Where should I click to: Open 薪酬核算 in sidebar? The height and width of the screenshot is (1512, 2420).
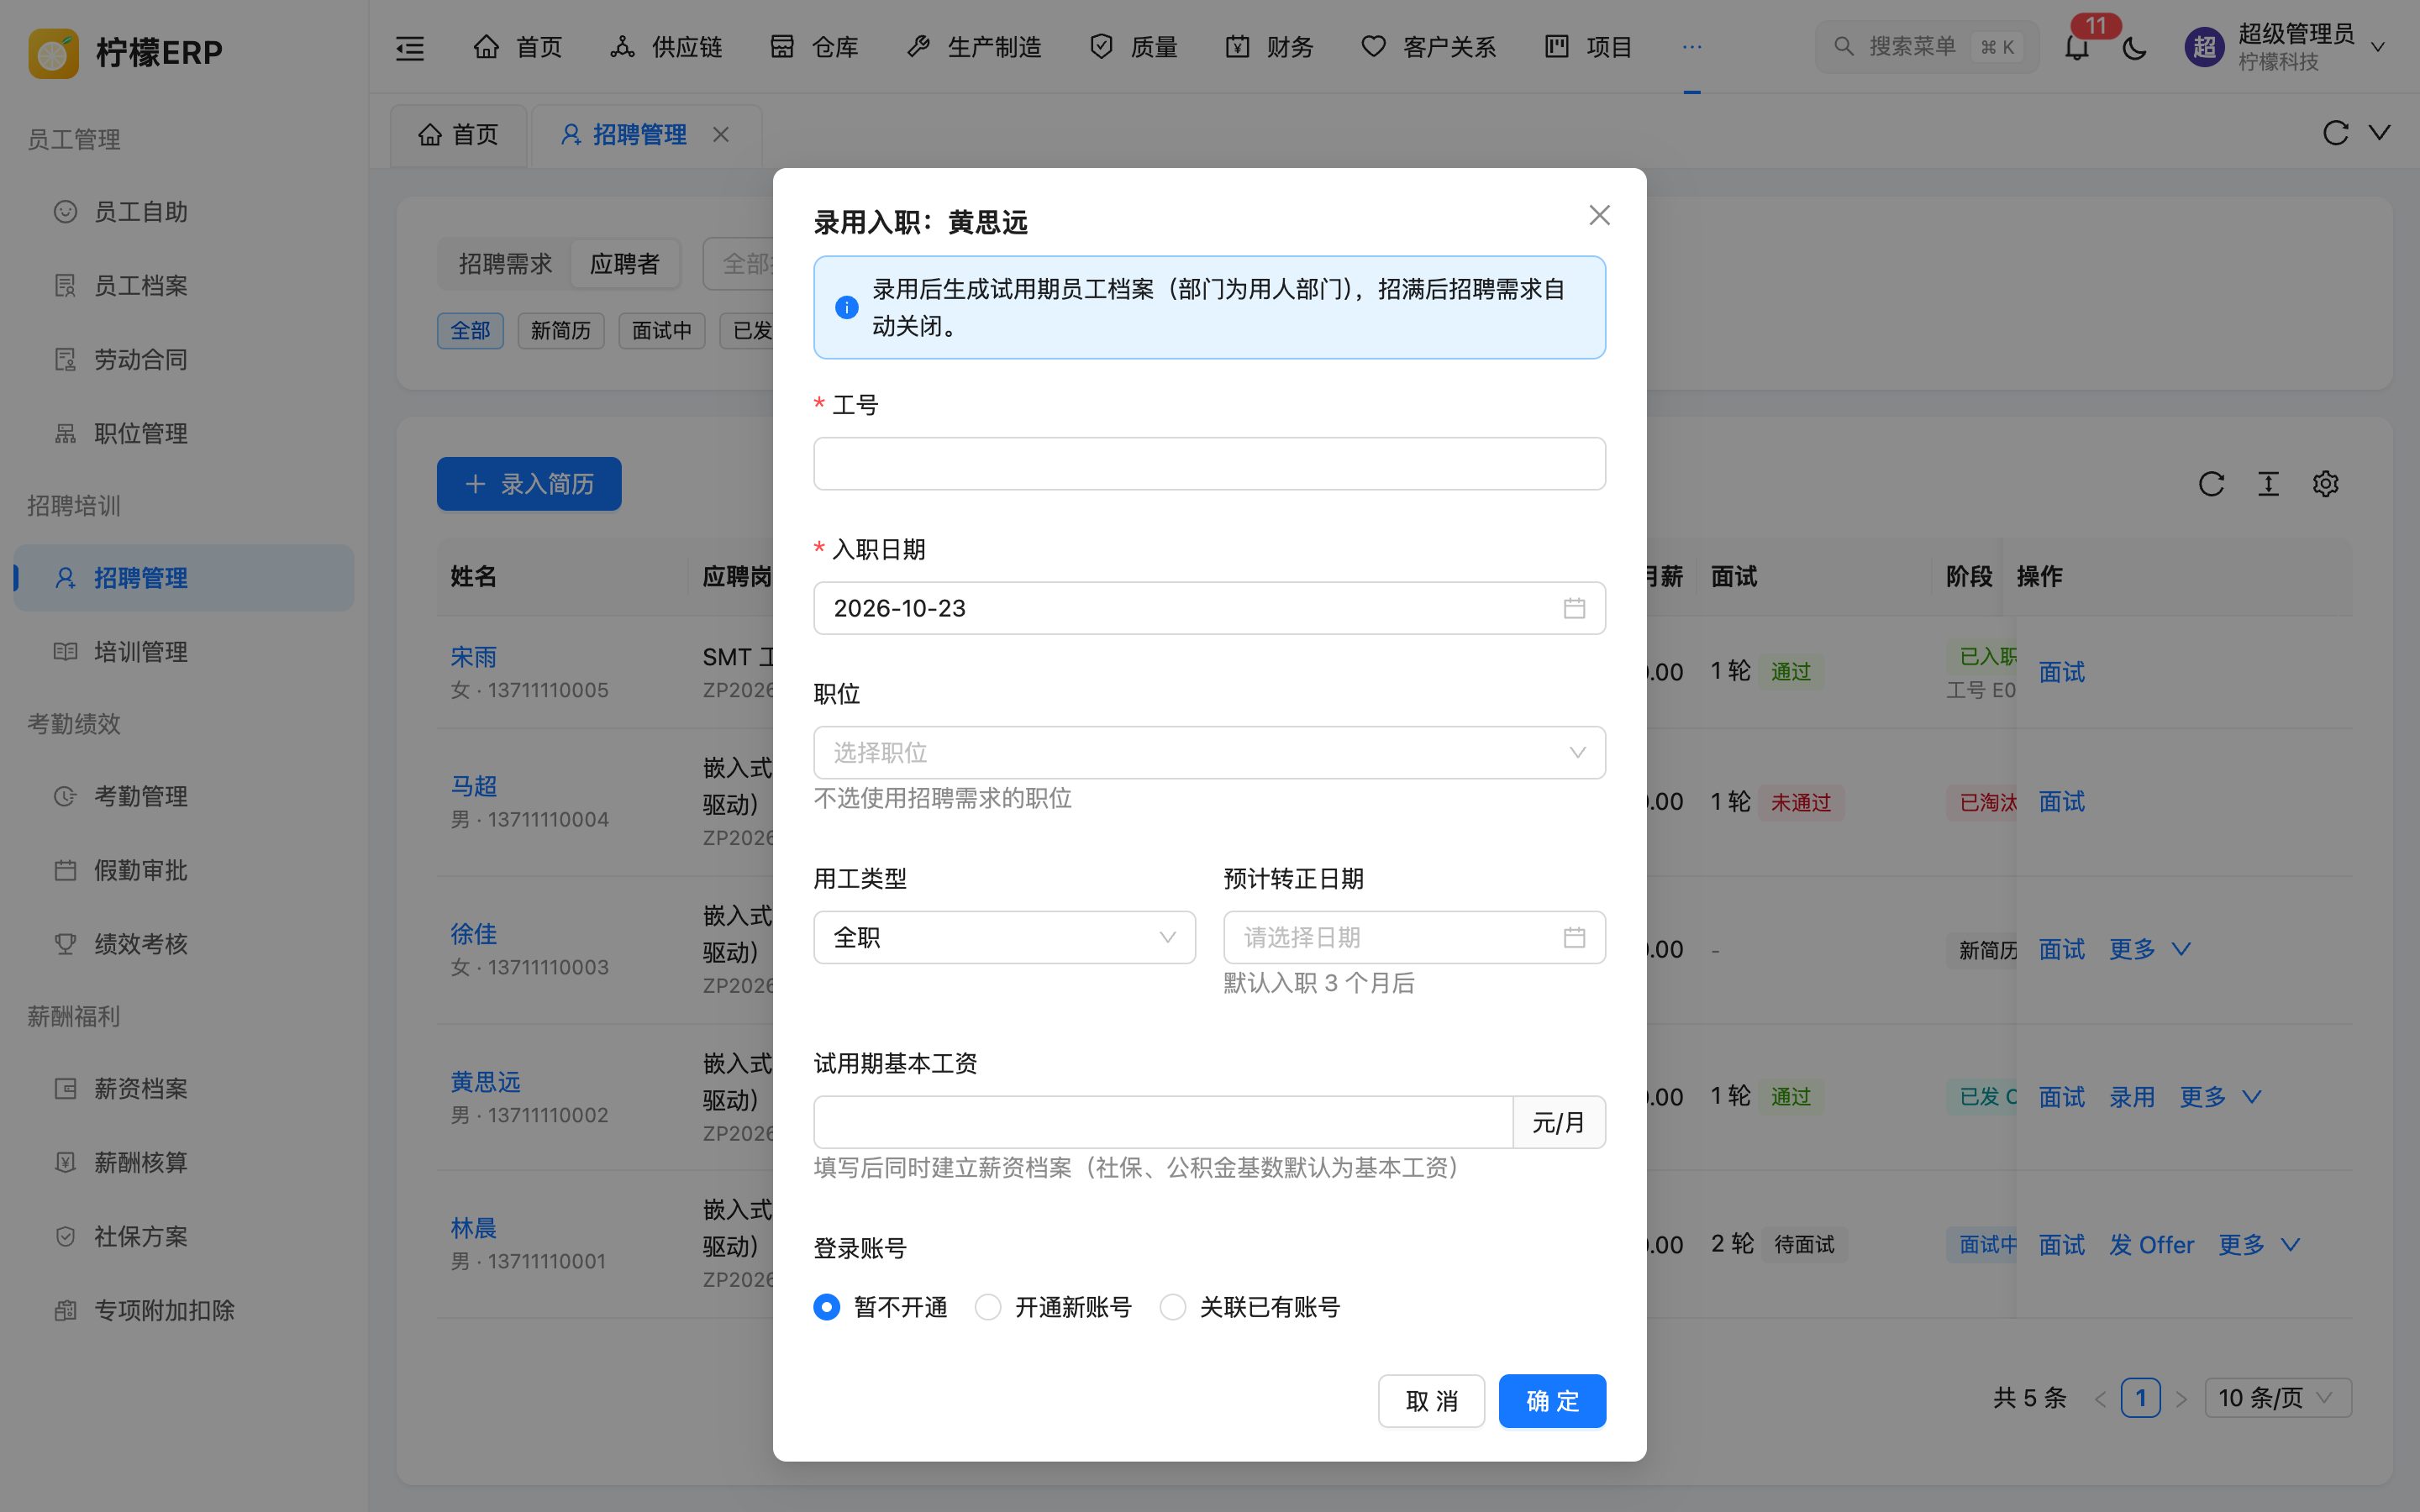pyautogui.click(x=184, y=1162)
